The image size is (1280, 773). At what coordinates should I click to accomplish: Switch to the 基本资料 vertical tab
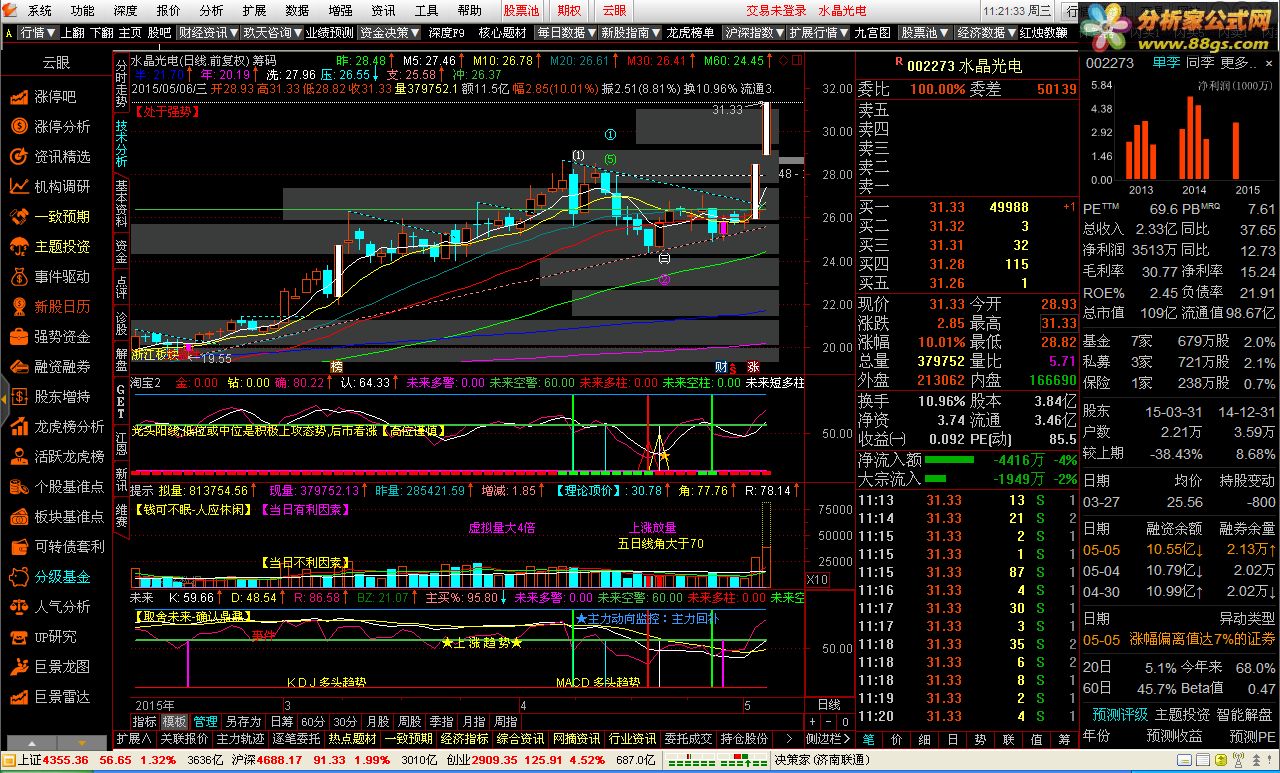click(121, 203)
